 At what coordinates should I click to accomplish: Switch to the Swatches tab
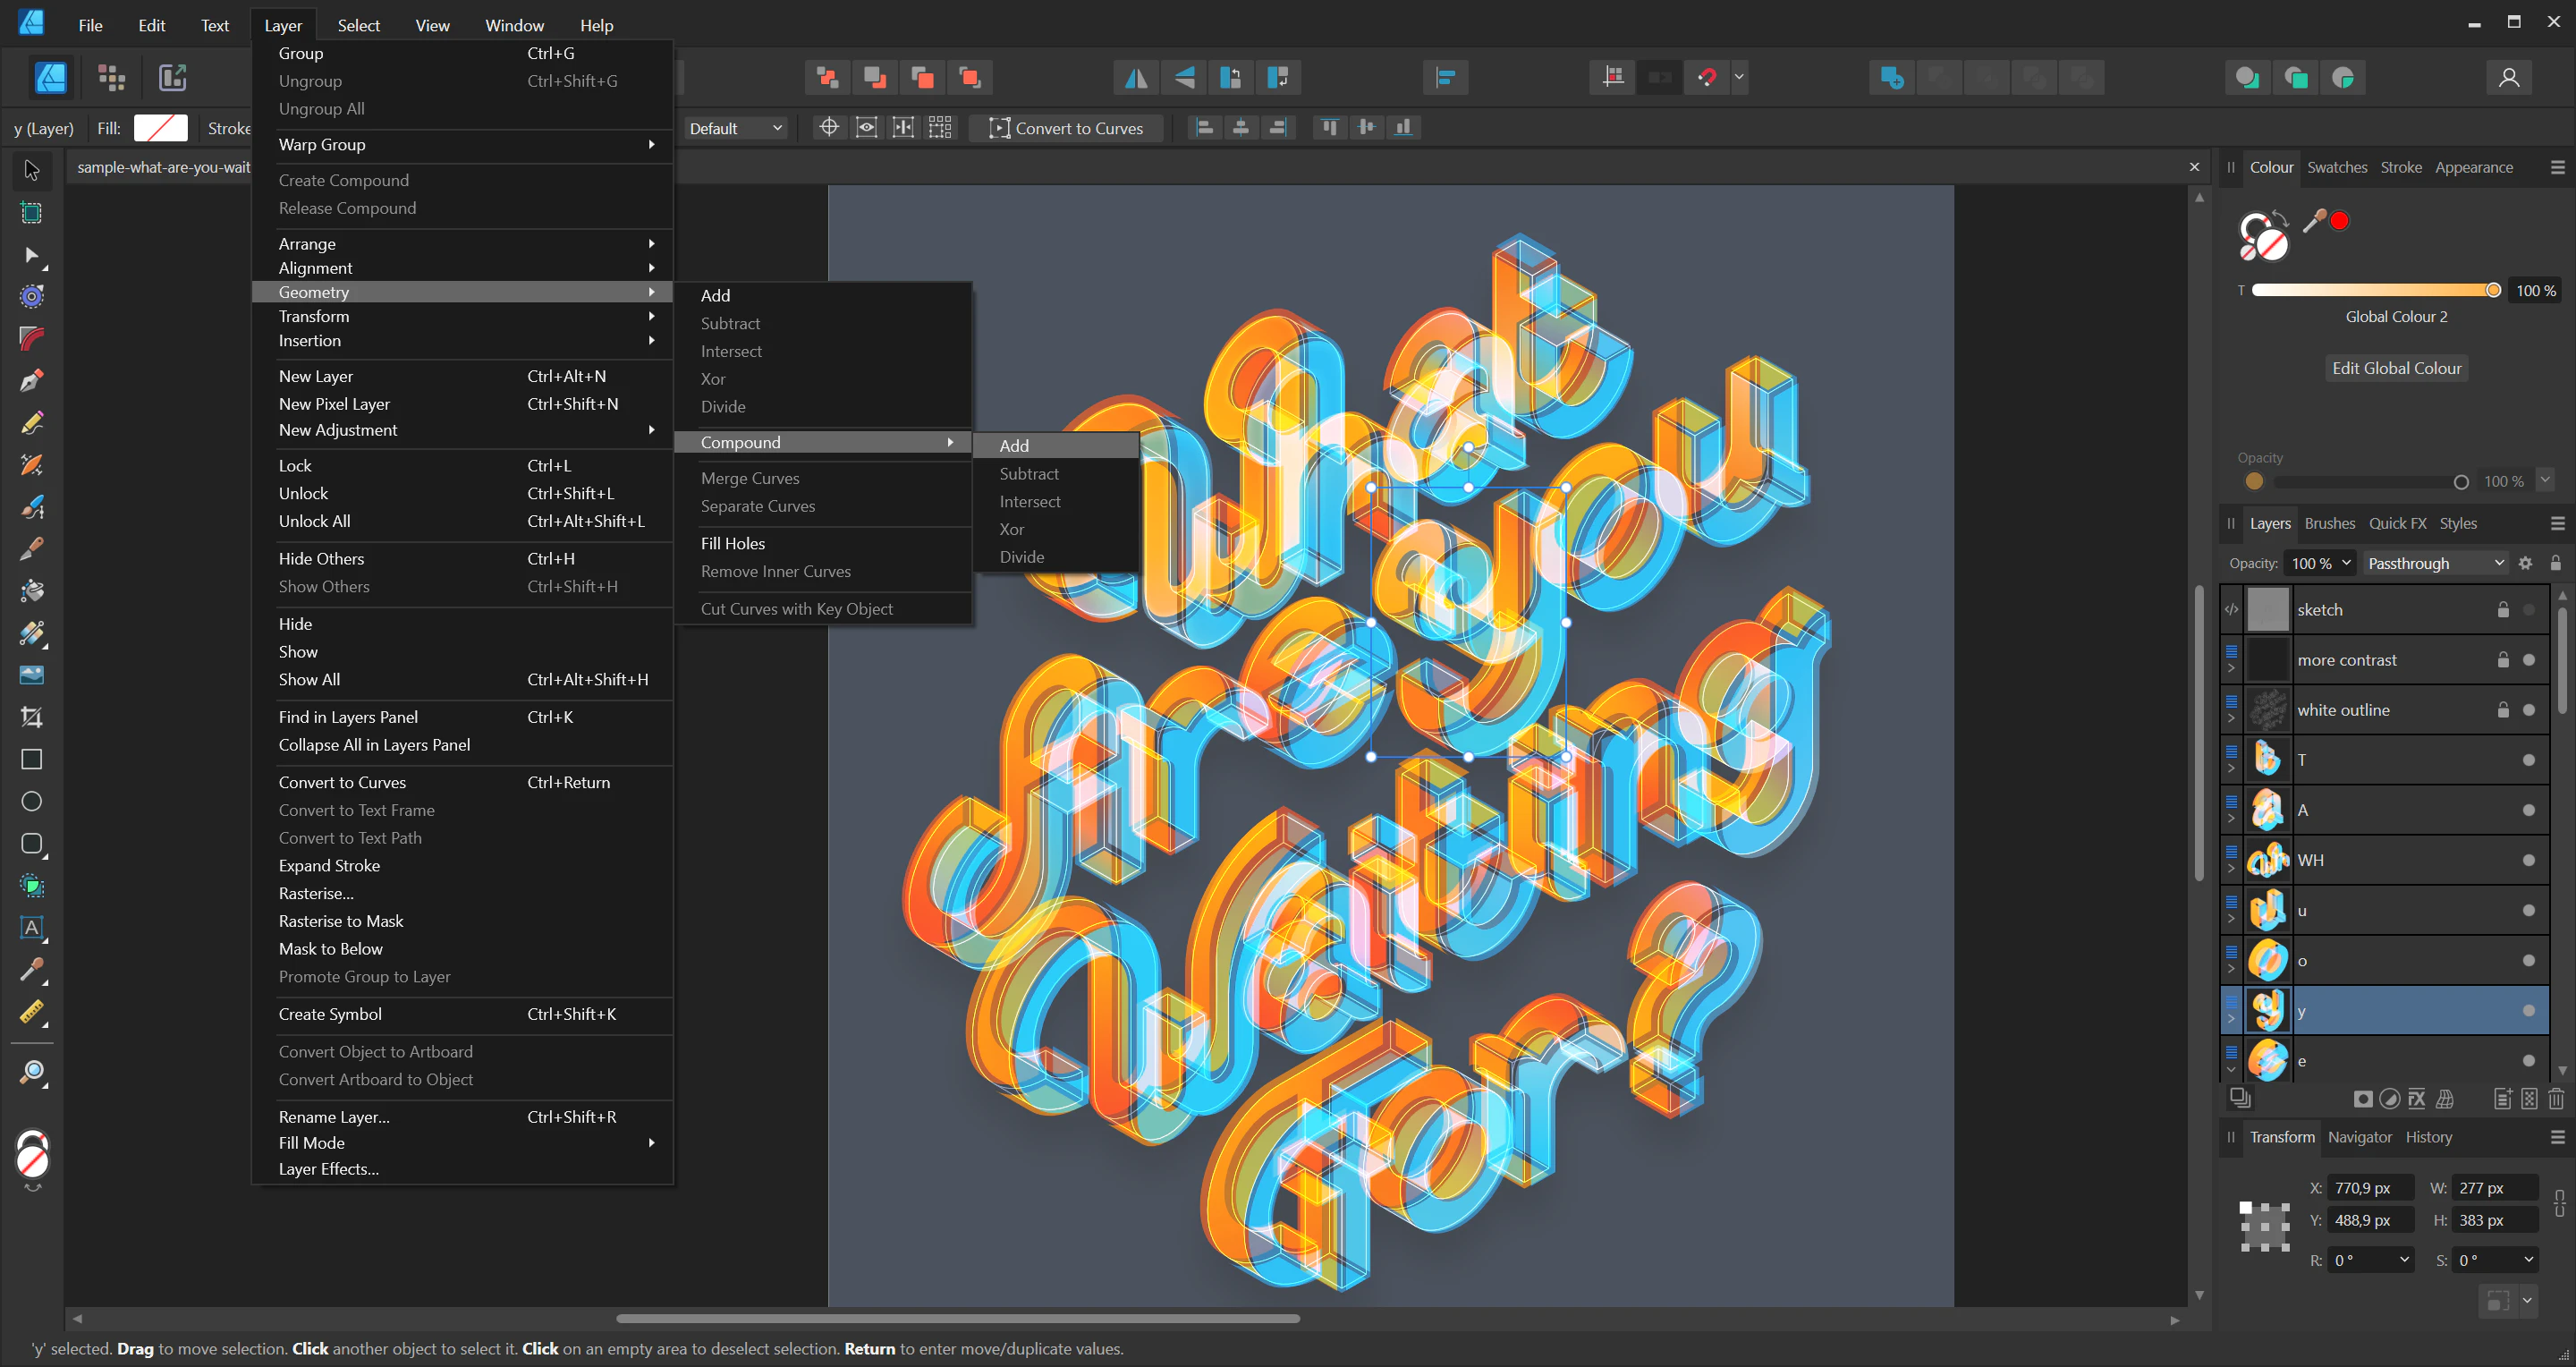[2336, 167]
